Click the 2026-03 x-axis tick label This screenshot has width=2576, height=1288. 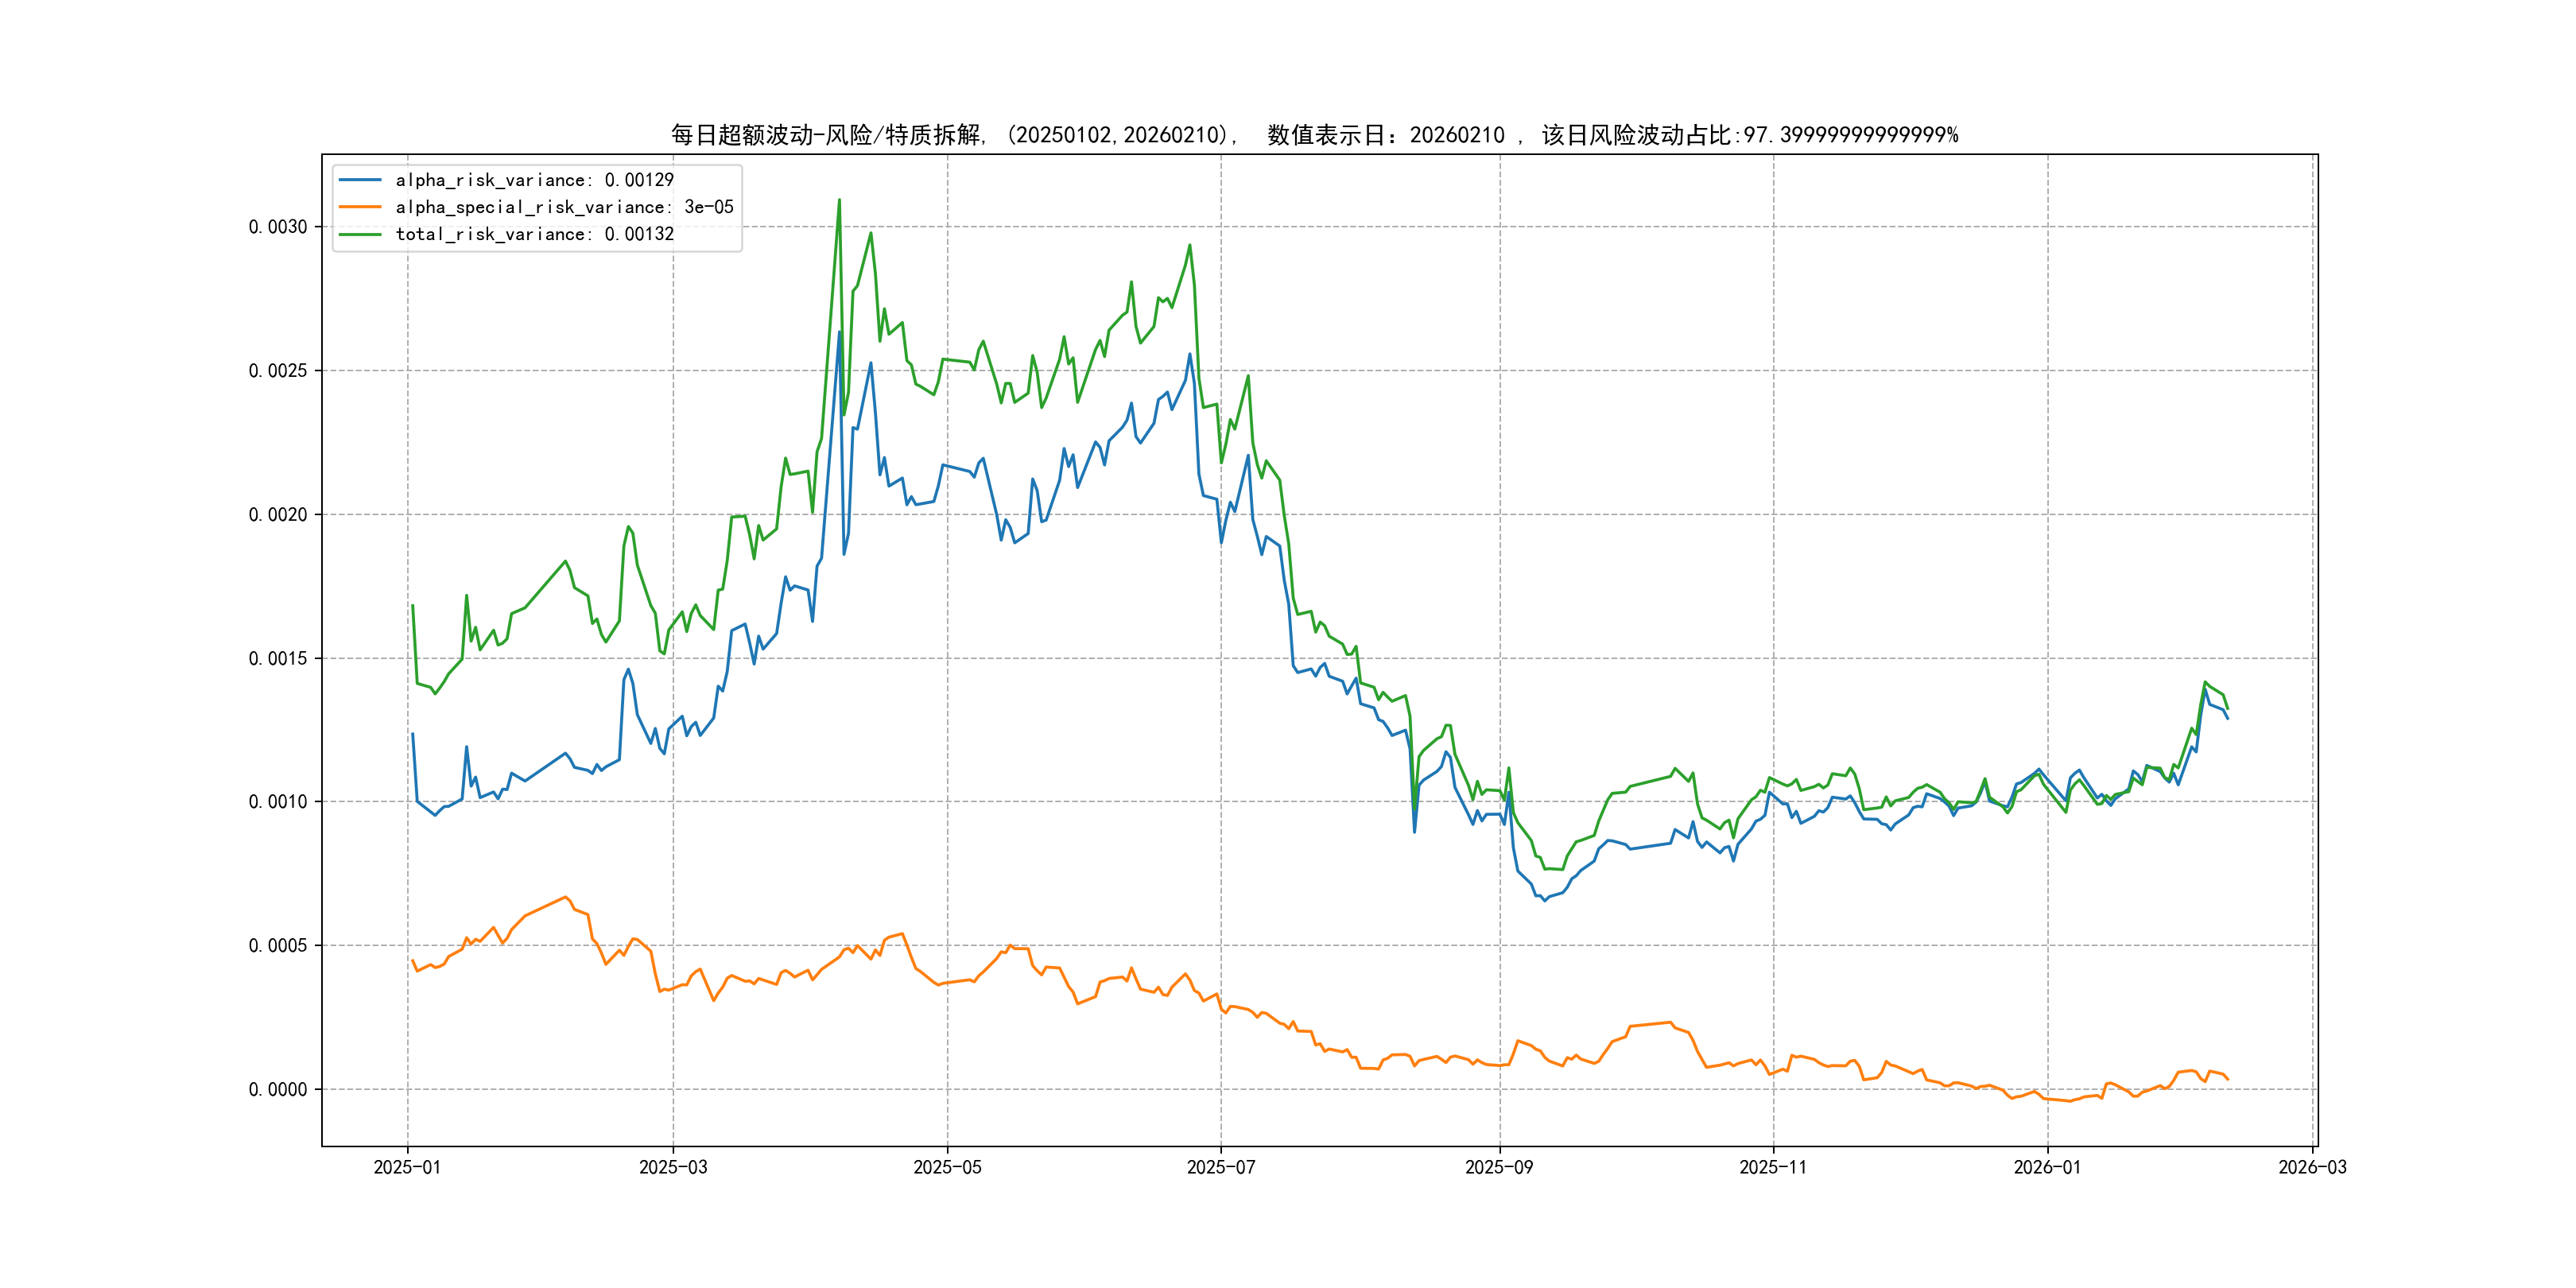click(x=2311, y=1167)
